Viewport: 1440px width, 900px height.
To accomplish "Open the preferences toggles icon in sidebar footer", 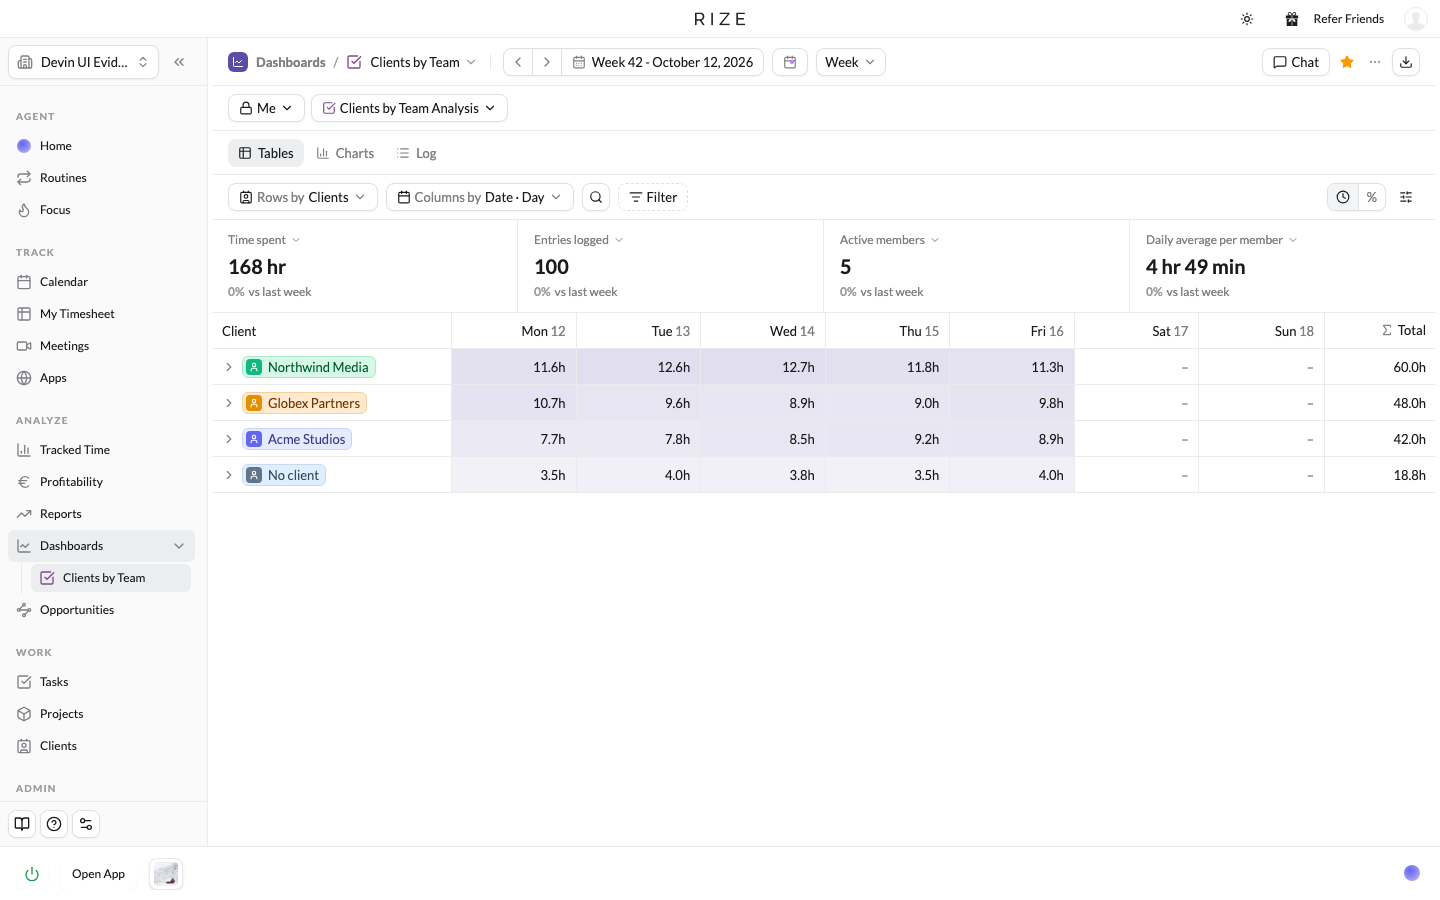I will click(86, 824).
